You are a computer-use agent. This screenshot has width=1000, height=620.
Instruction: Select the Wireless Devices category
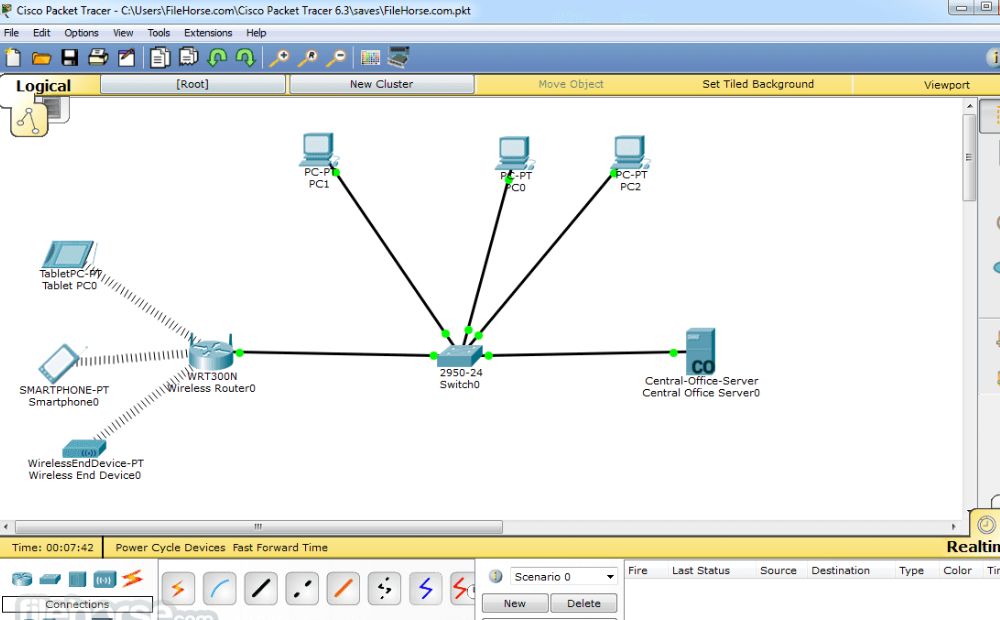click(105, 579)
